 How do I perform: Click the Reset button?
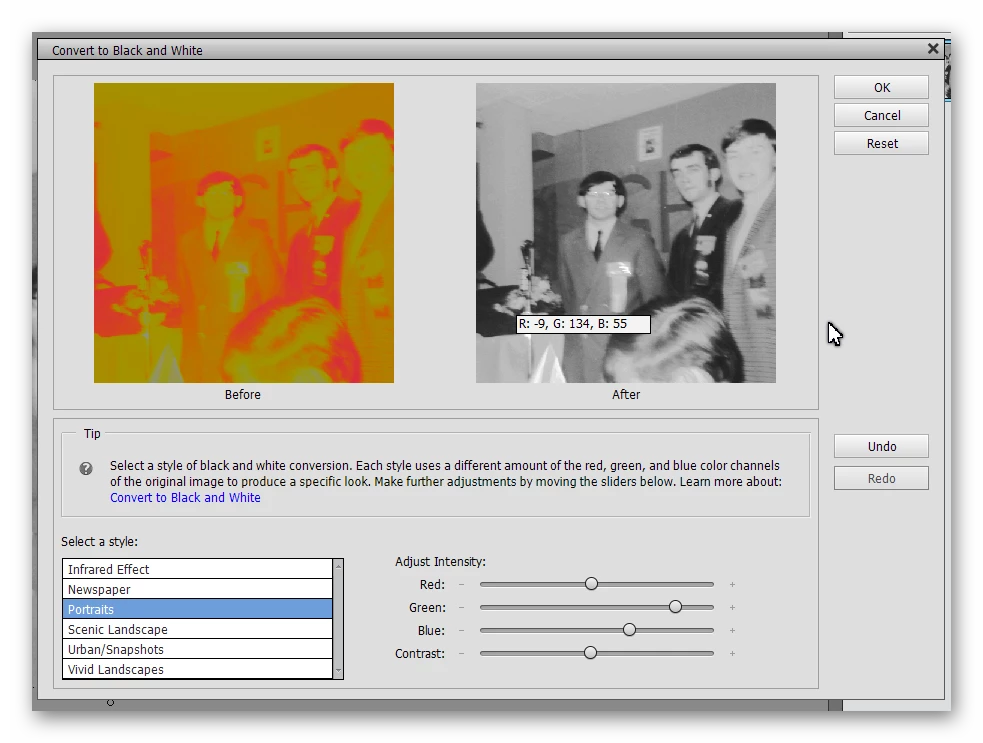(881, 144)
